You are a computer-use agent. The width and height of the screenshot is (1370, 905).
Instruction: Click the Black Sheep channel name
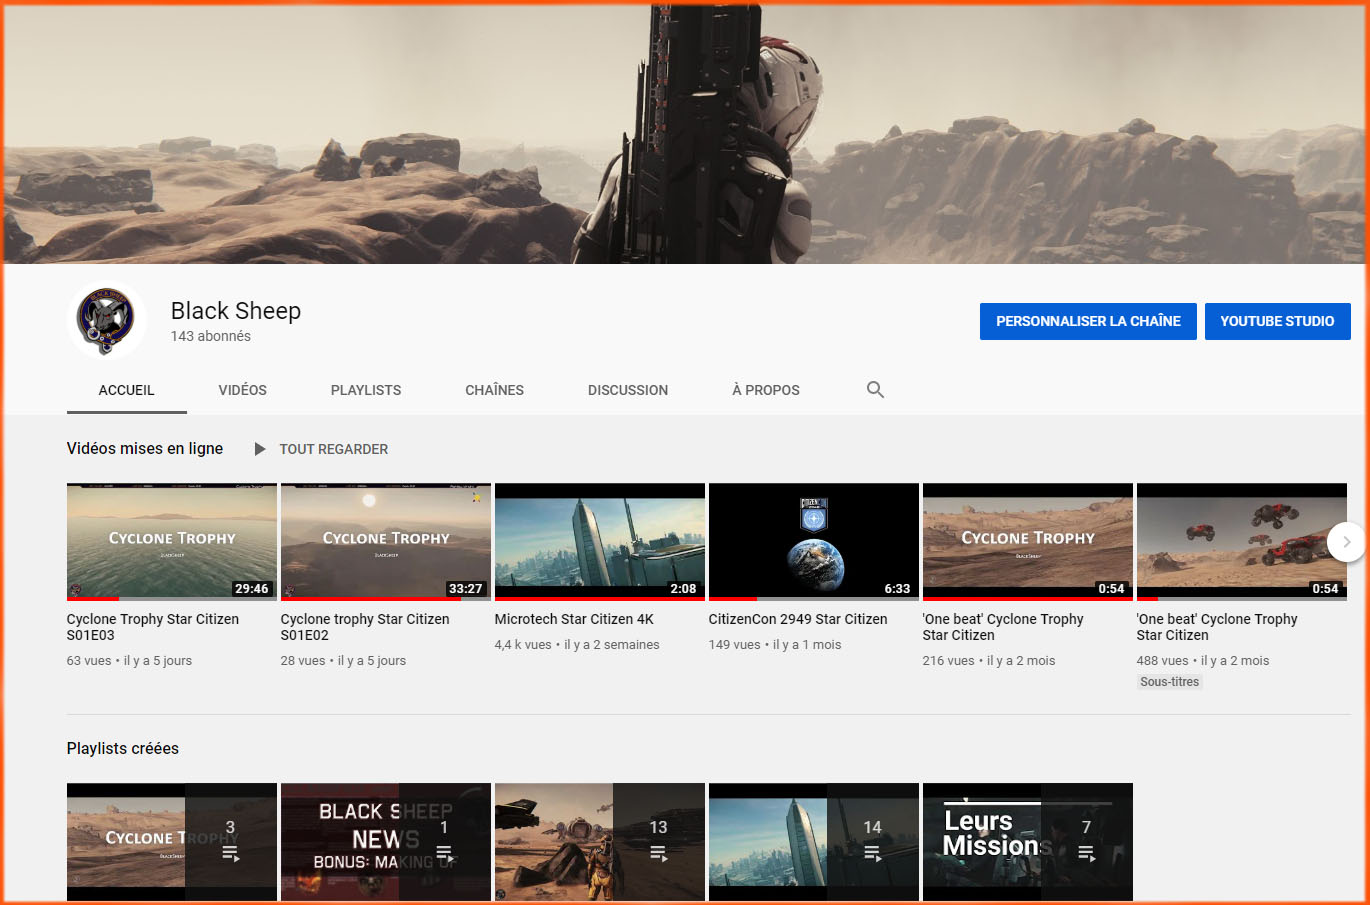[x=236, y=311]
